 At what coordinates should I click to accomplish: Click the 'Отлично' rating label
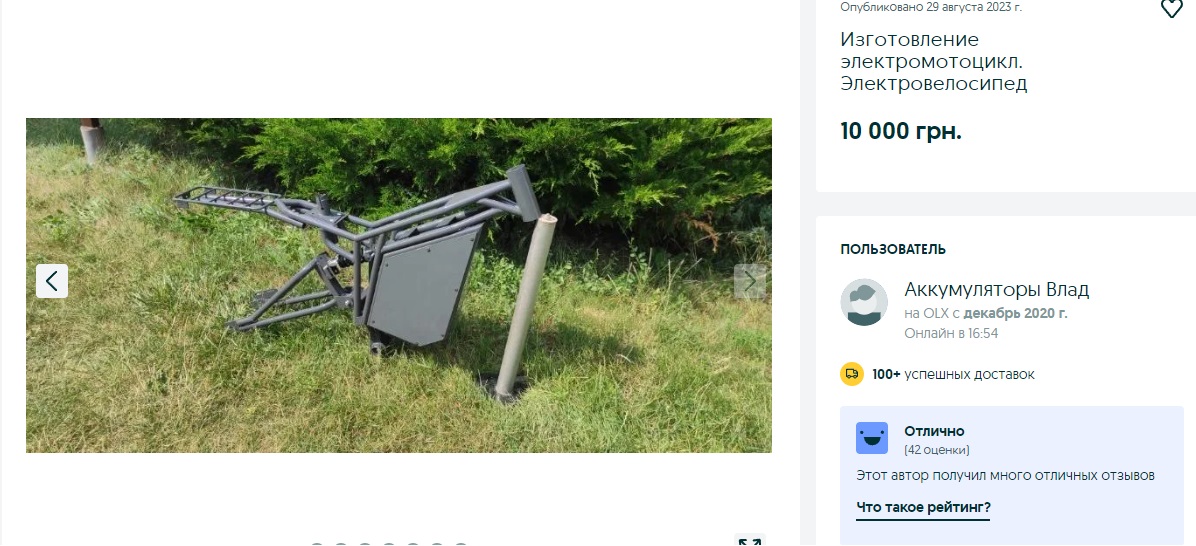click(934, 431)
